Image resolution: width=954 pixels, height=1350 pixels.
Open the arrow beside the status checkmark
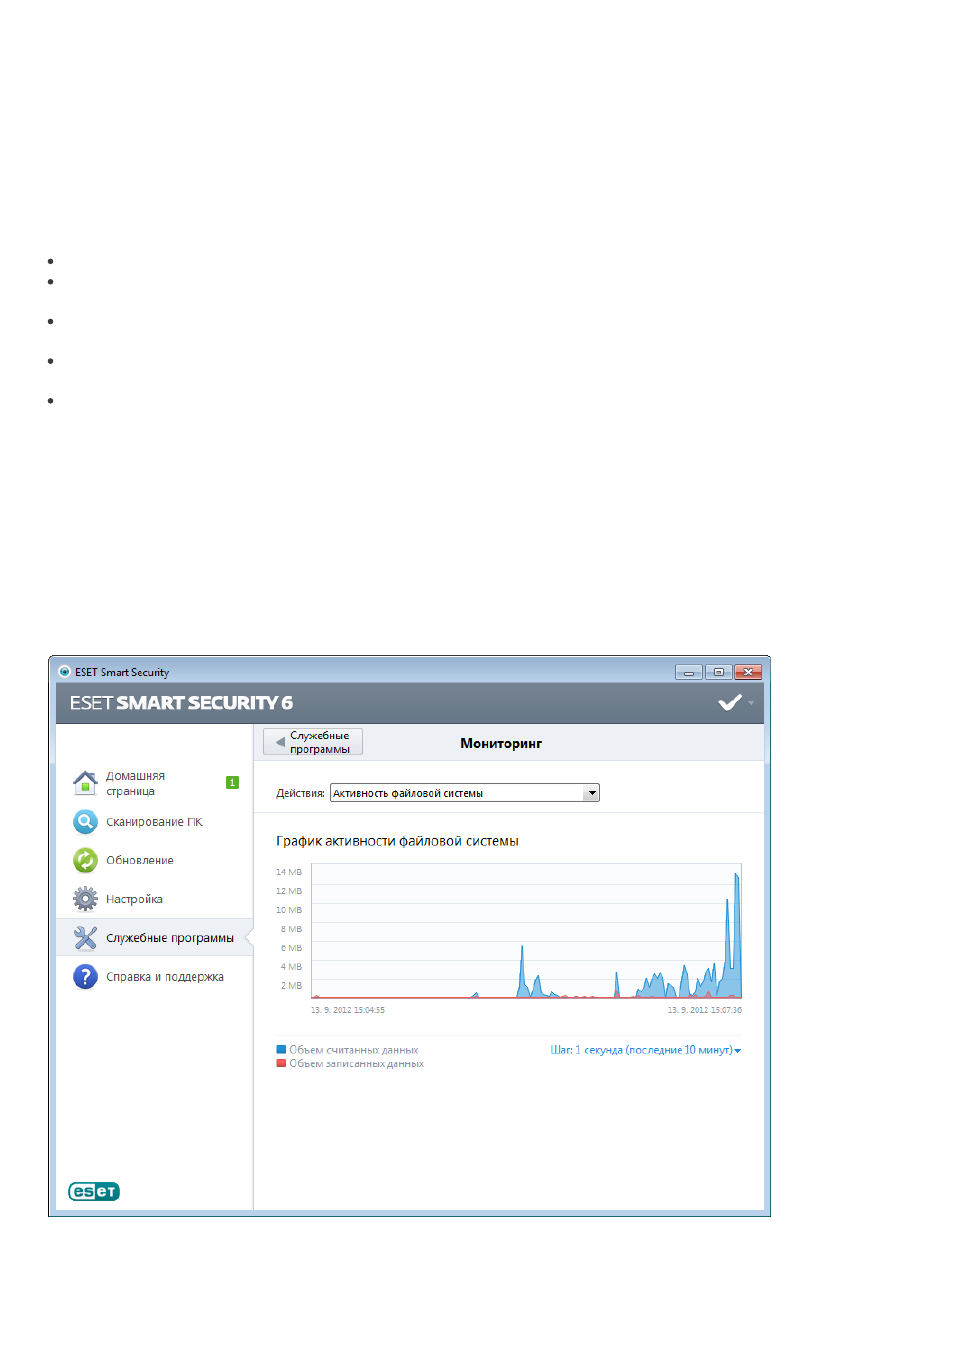pyautogui.click(x=751, y=703)
